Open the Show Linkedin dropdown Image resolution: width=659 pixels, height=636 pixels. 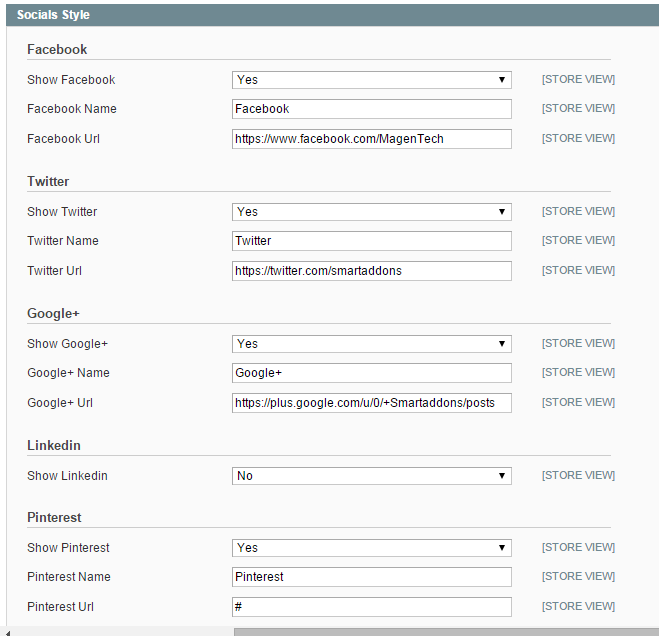coord(372,476)
